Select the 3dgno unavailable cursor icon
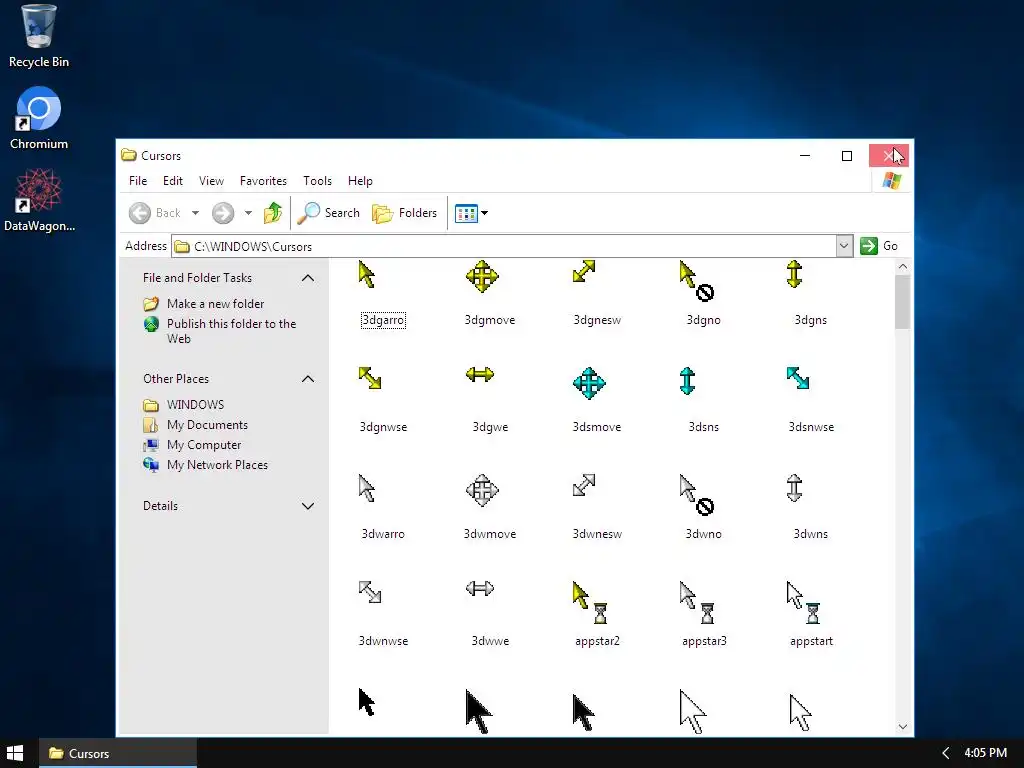 [x=696, y=281]
